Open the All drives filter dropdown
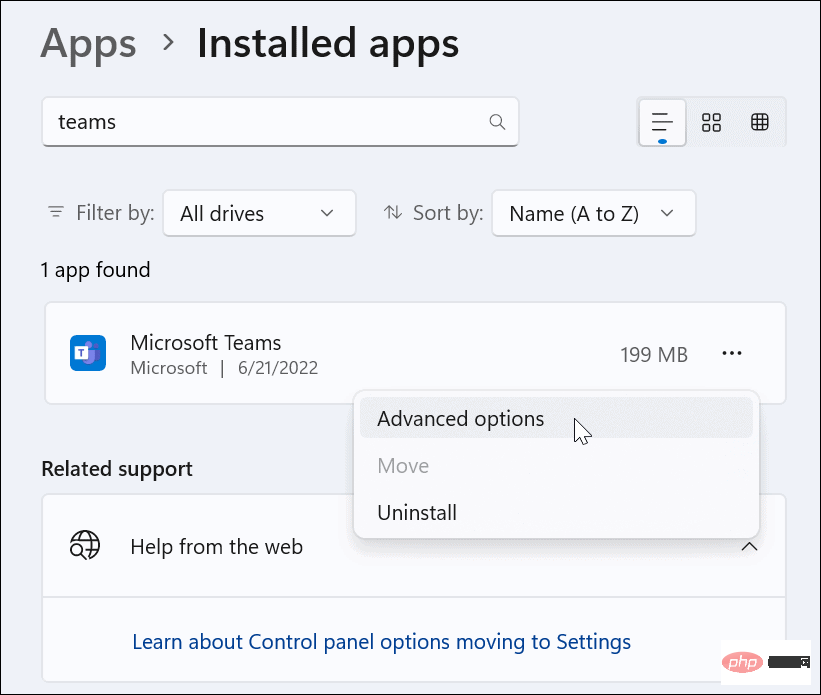 [259, 213]
